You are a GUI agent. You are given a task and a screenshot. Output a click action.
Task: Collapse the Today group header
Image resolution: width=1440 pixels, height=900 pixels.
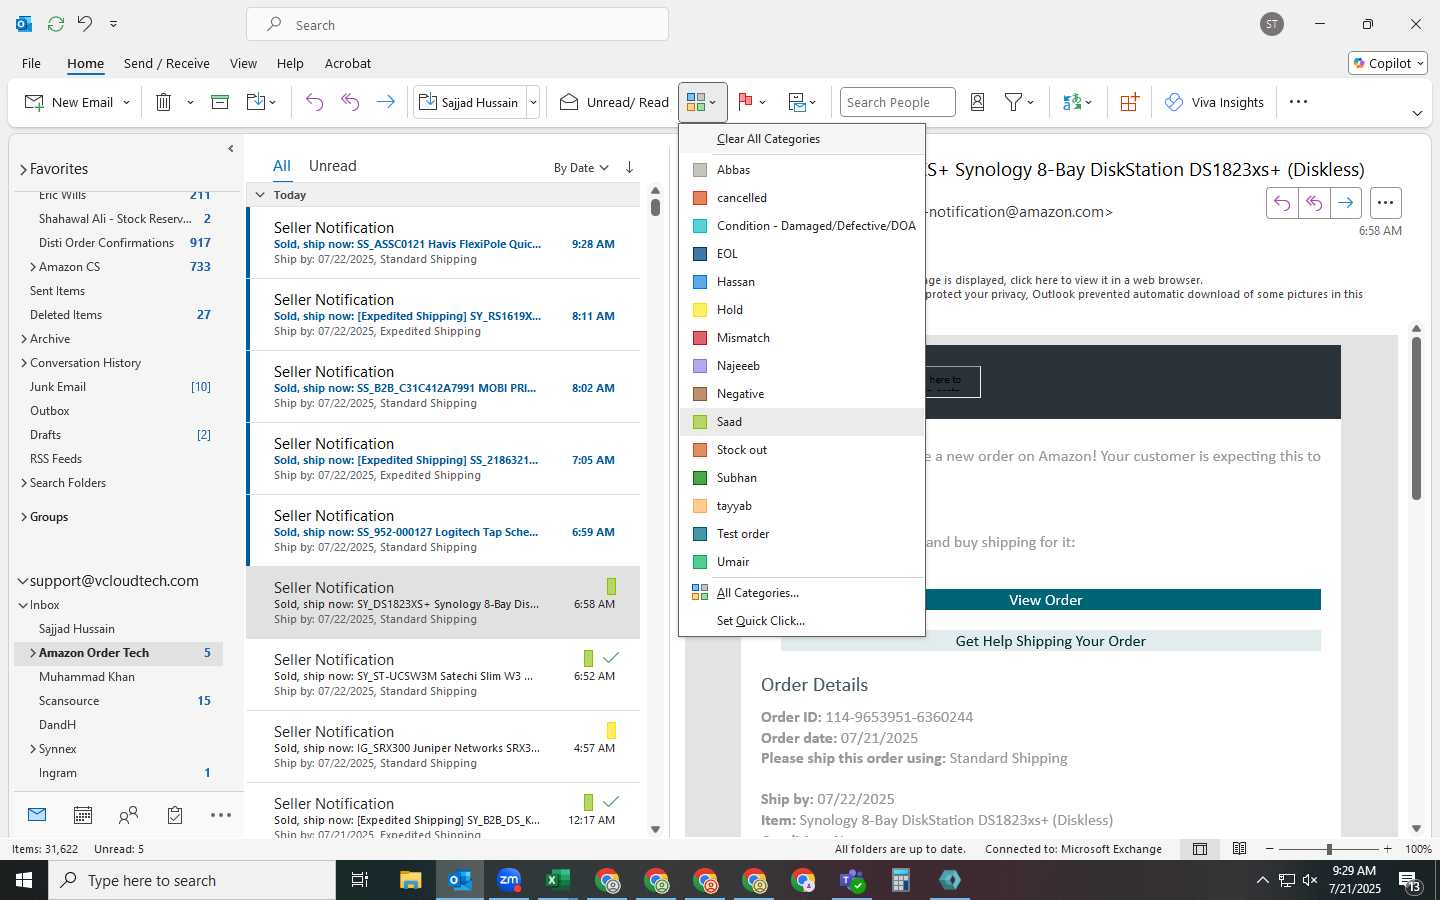[260, 195]
